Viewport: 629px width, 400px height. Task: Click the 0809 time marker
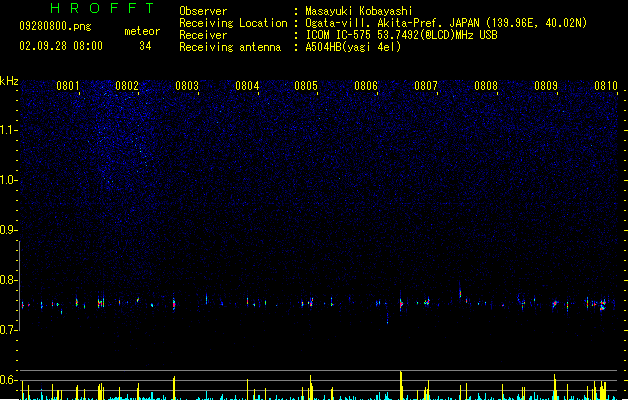[x=546, y=86]
